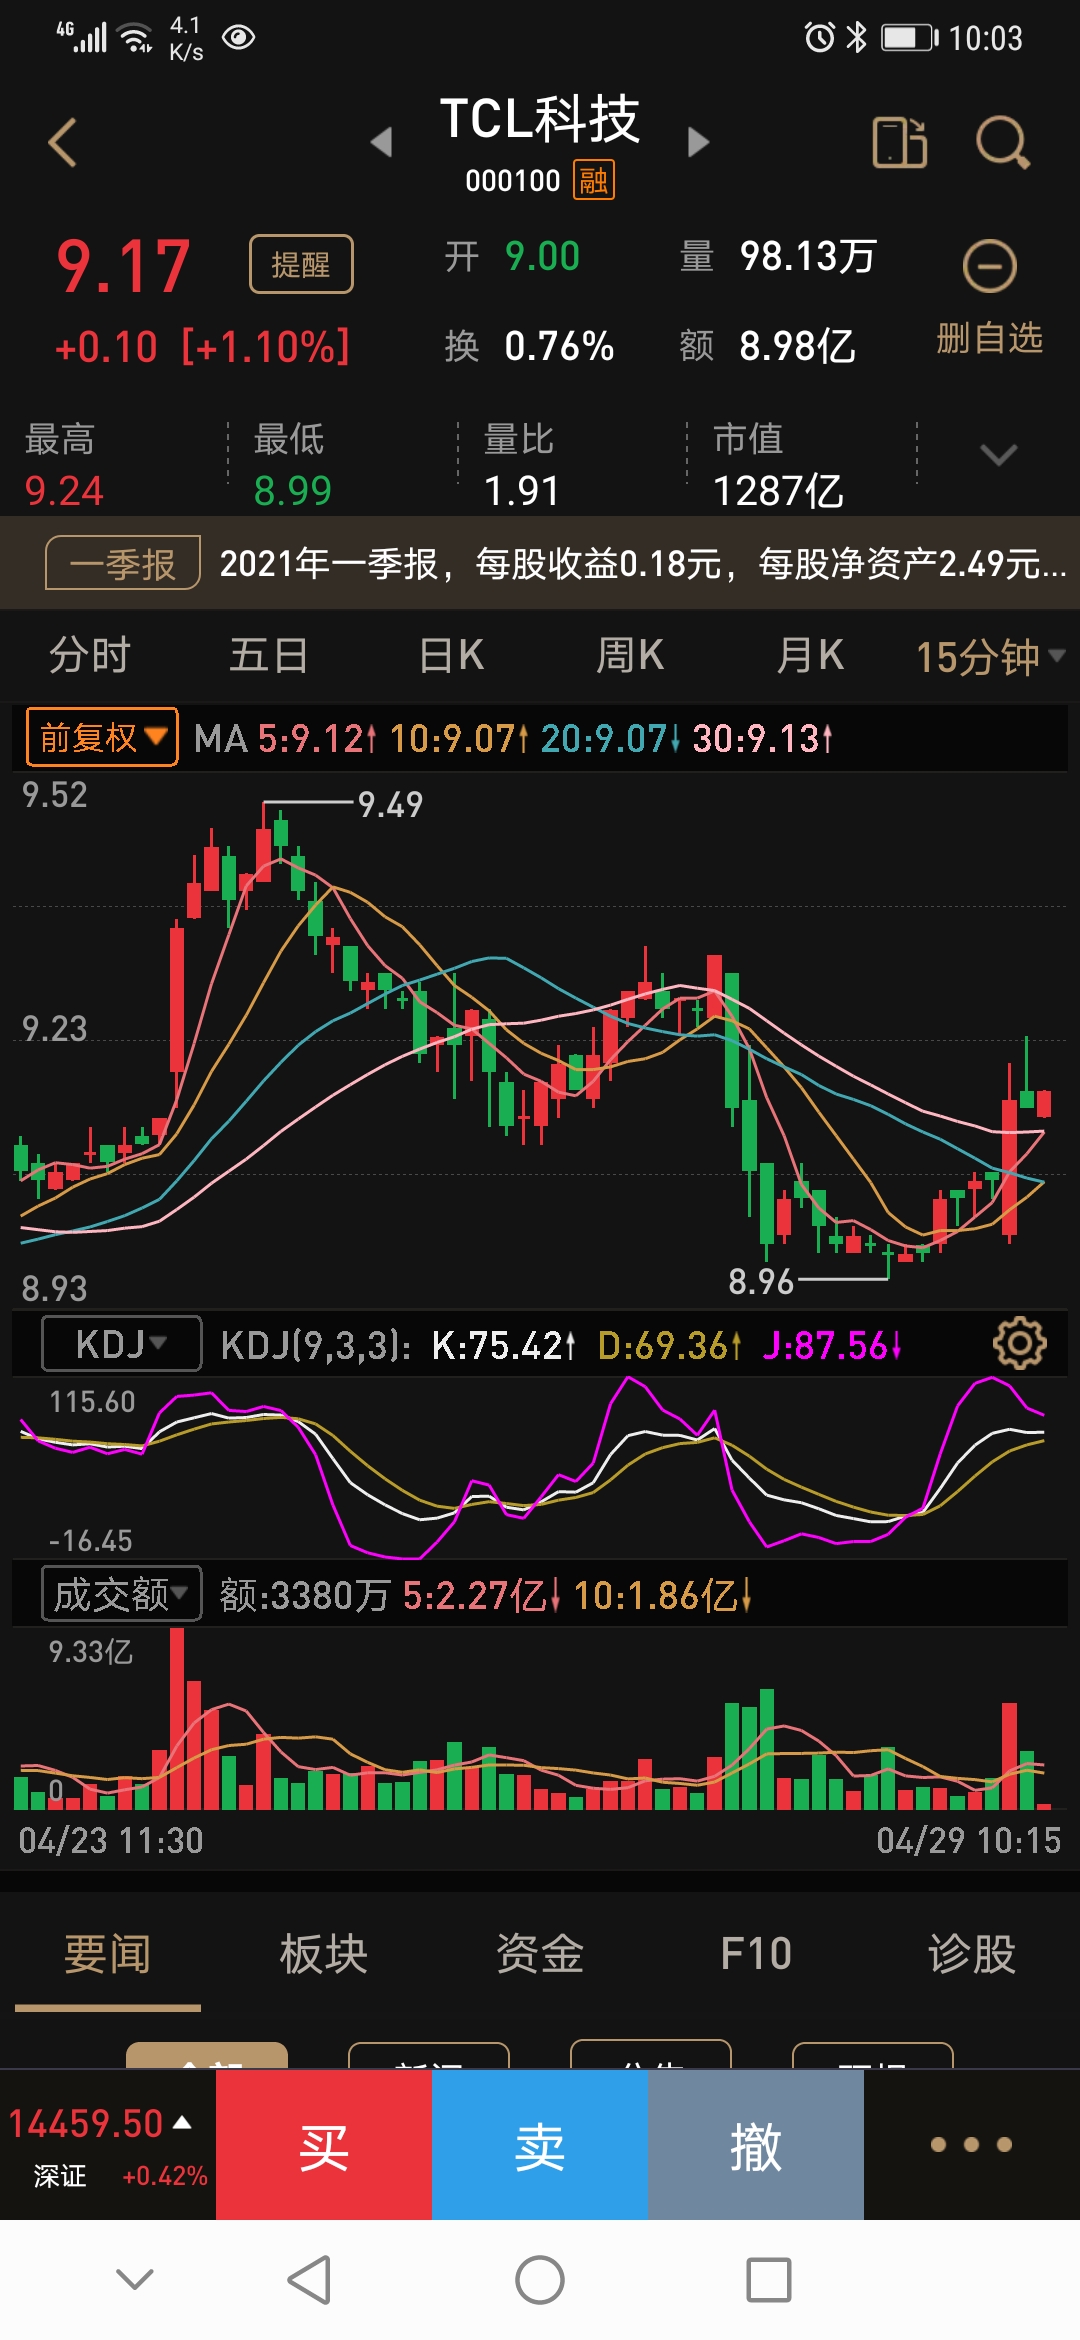Screen dimensions: 1080x2340
Task: Select the F10 tab
Action: point(756,1954)
